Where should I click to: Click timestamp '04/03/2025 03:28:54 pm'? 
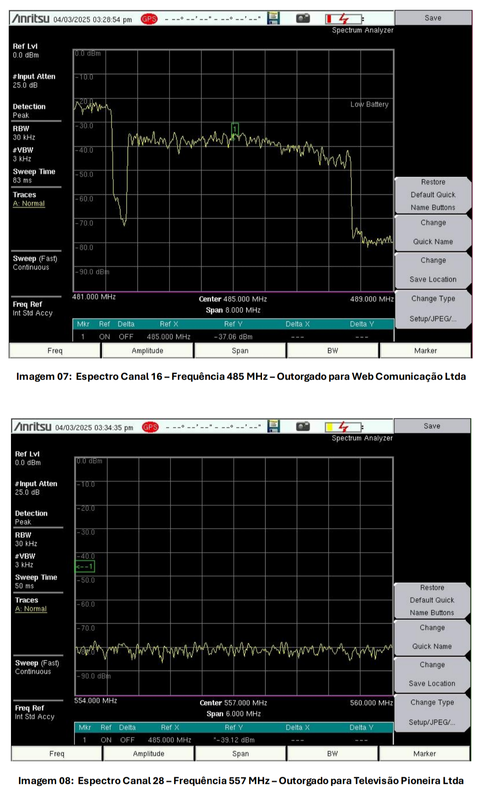[92, 19]
